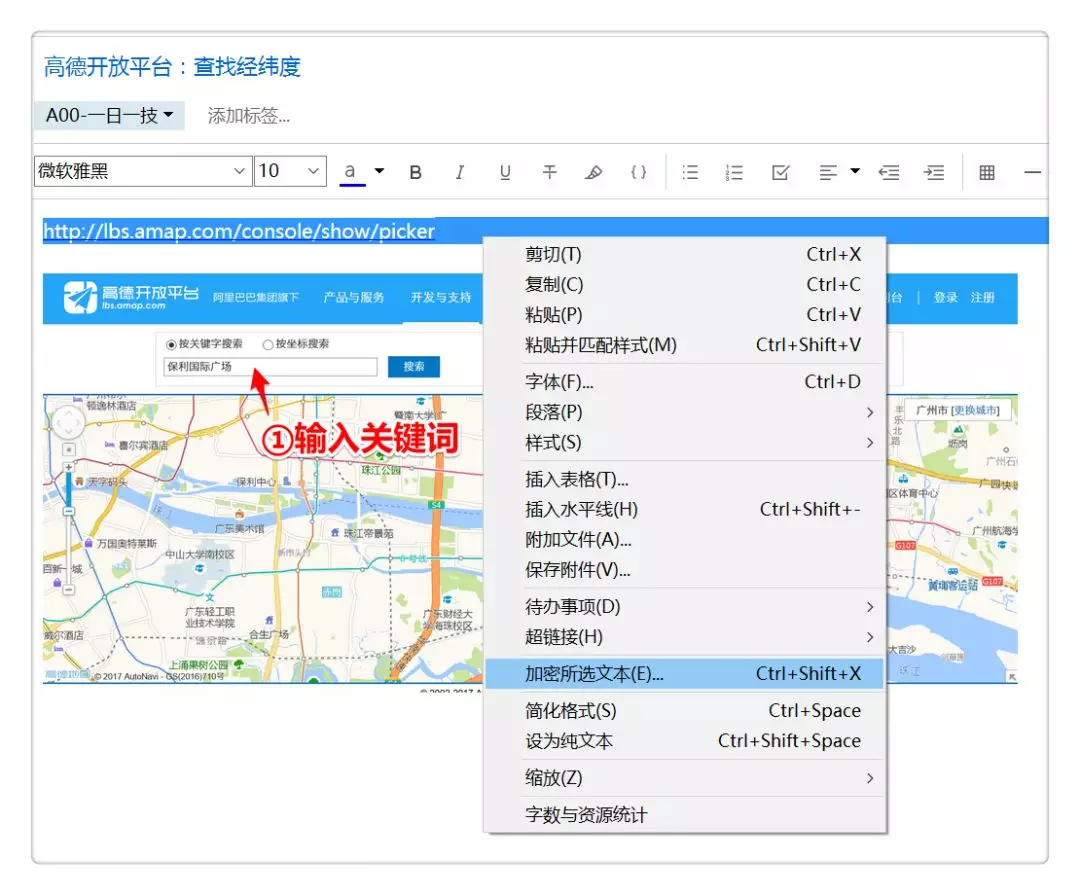Increase indent of paragraph
Screen dimensions: 1080x895
pyautogui.click(x=933, y=172)
